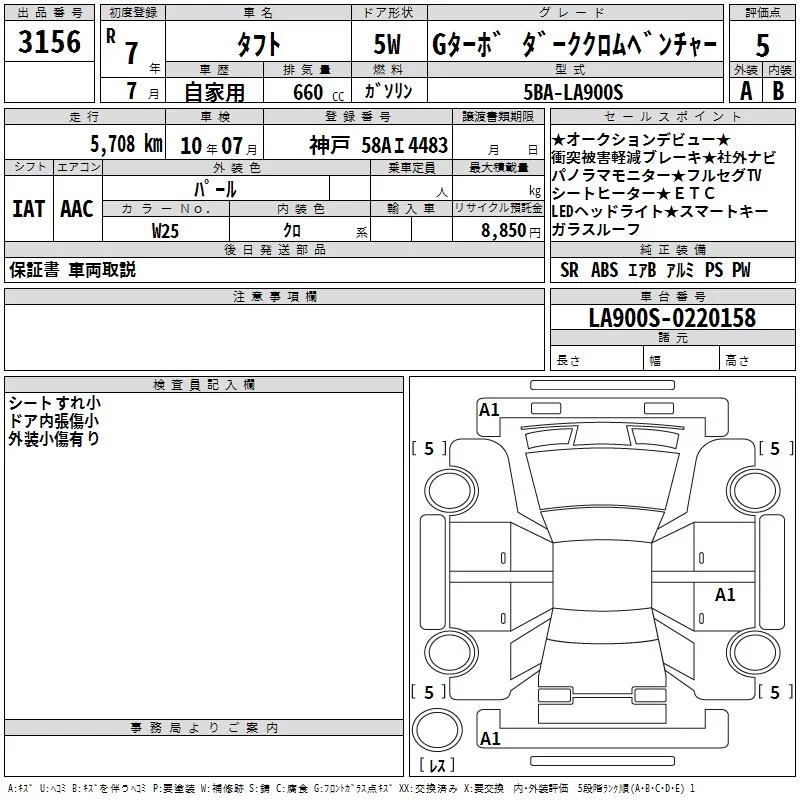
Task: Click the 諸元 header
Action: 673,337
